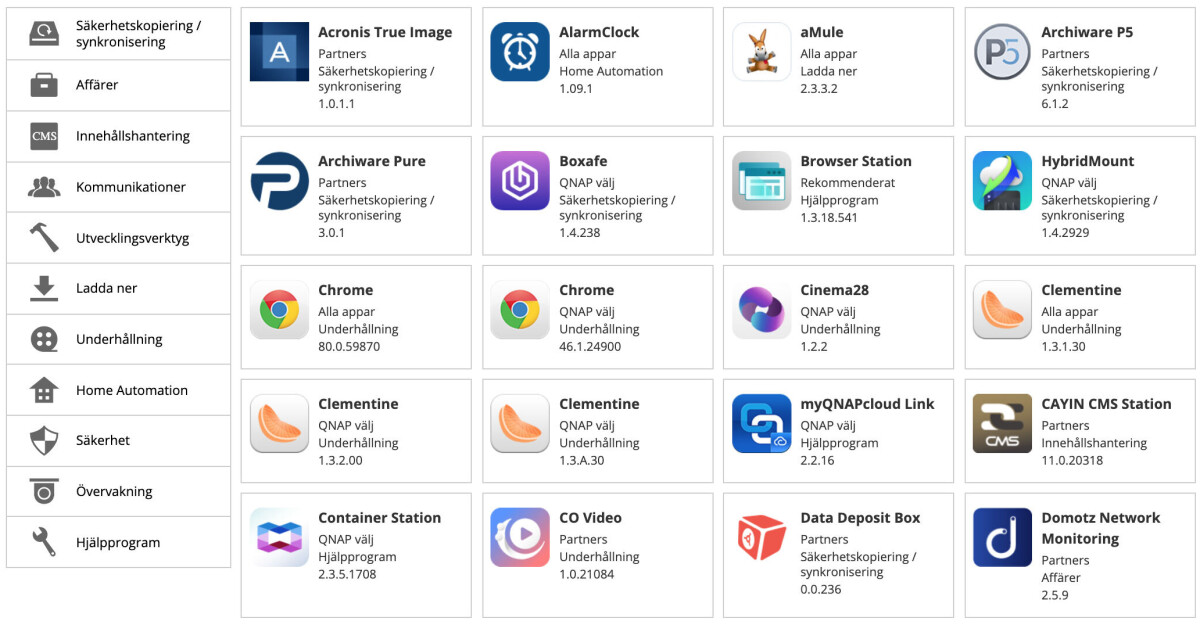Click HybridMount version text 1.4.2929
This screenshot has width=1200, height=625.
click(1065, 233)
